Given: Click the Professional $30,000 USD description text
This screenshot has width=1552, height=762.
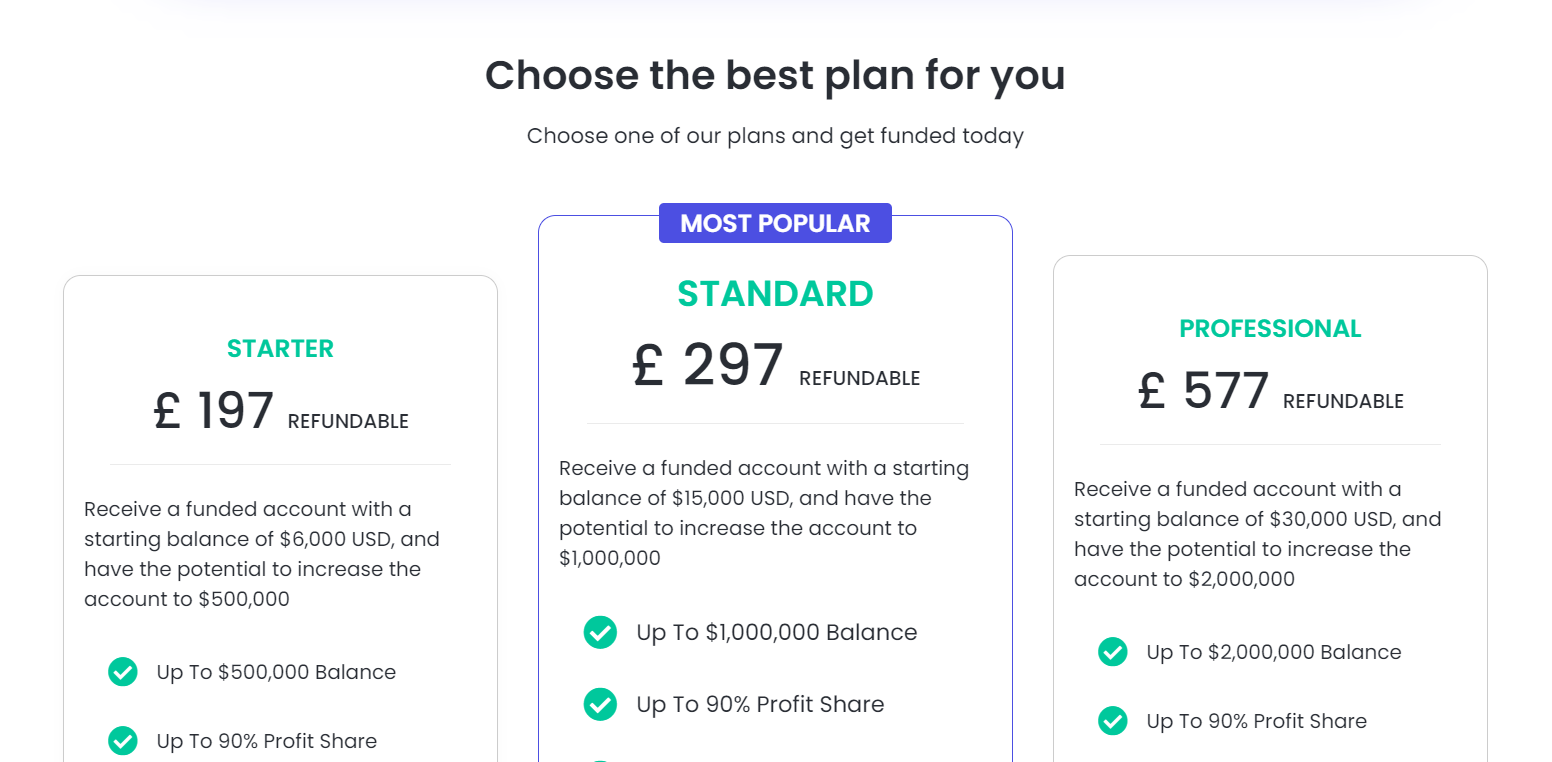Looking at the screenshot, I should (1258, 534).
